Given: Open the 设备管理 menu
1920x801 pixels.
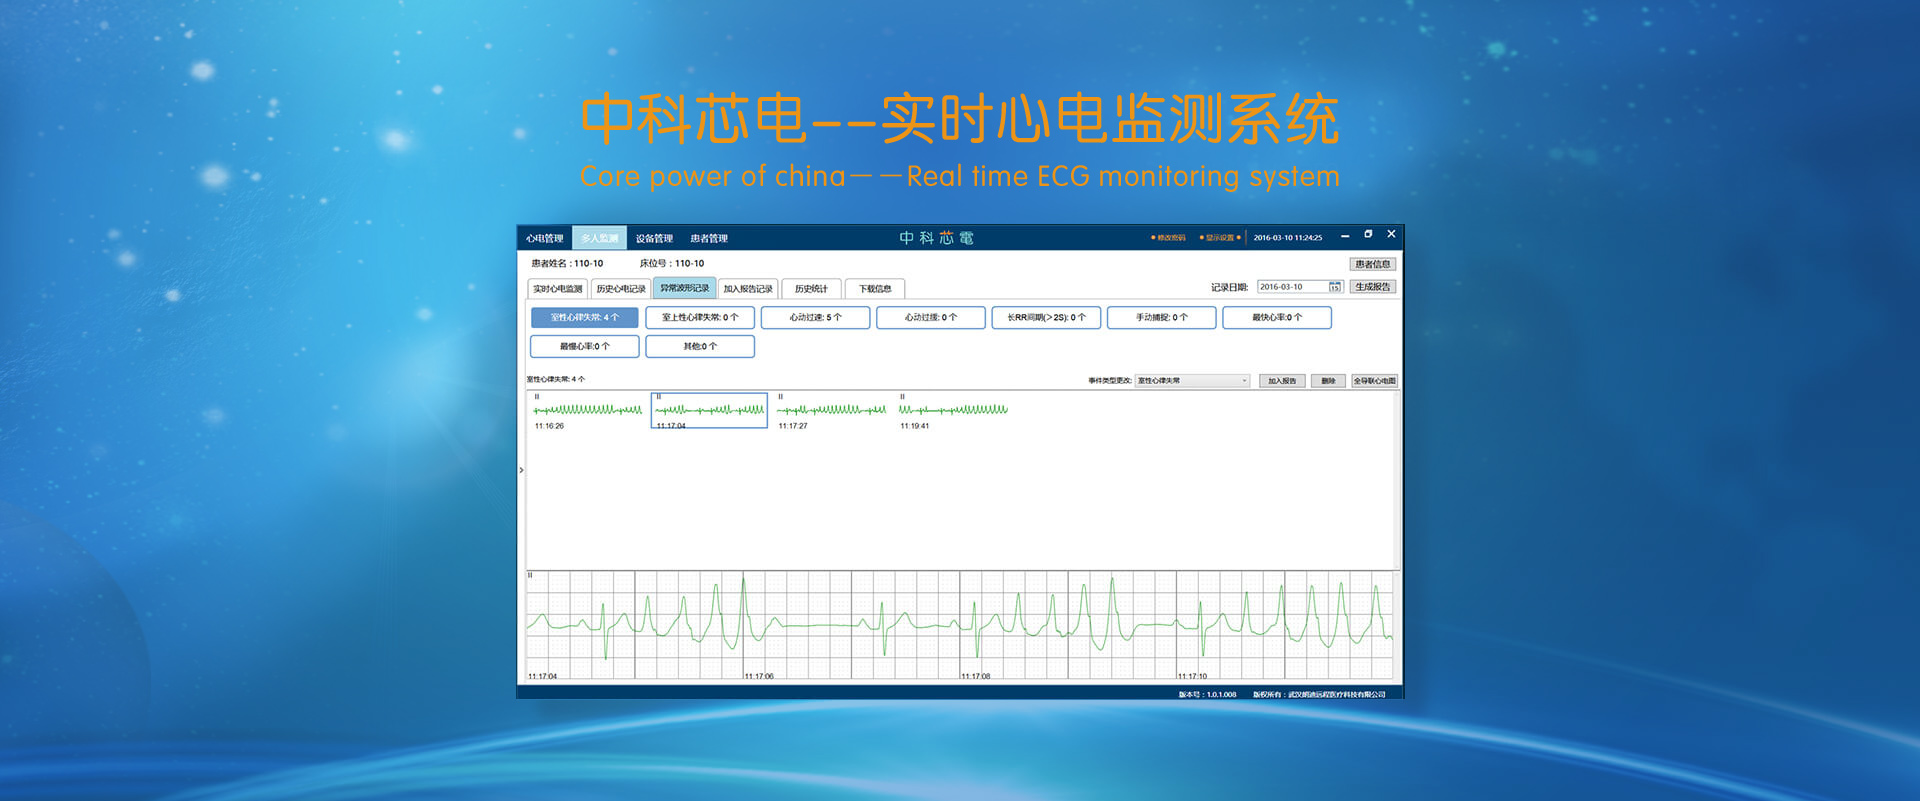Looking at the screenshot, I should [x=654, y=238].
